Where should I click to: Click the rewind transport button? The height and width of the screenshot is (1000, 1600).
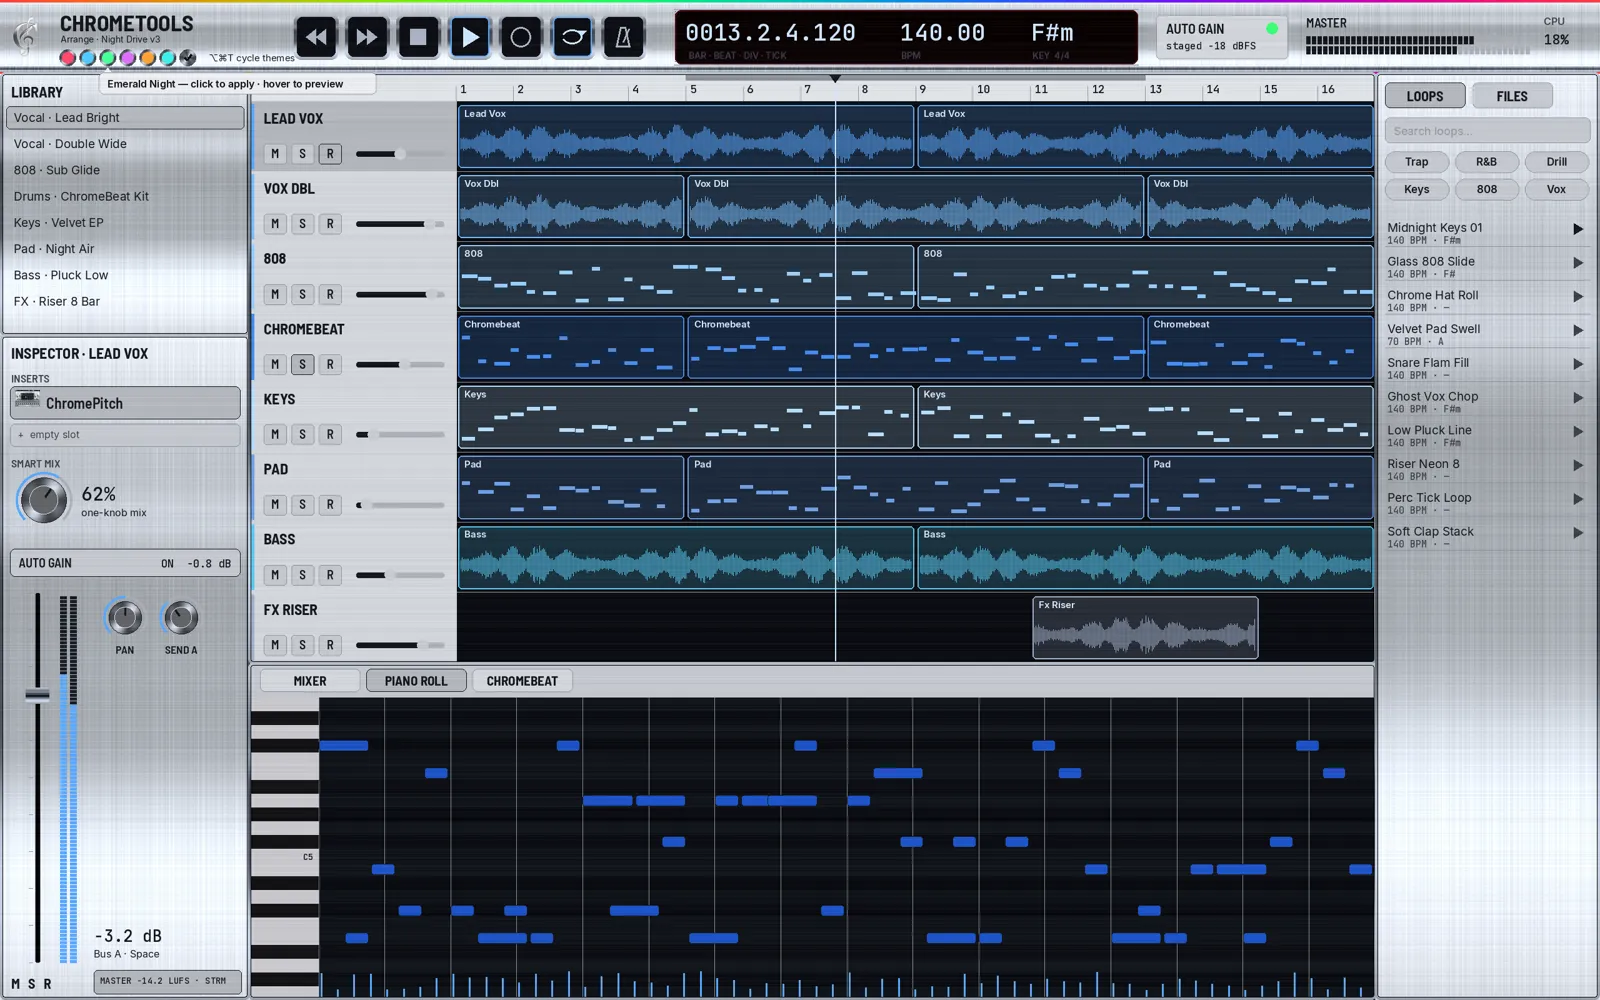pyautogui.click(x=315, y=38)
